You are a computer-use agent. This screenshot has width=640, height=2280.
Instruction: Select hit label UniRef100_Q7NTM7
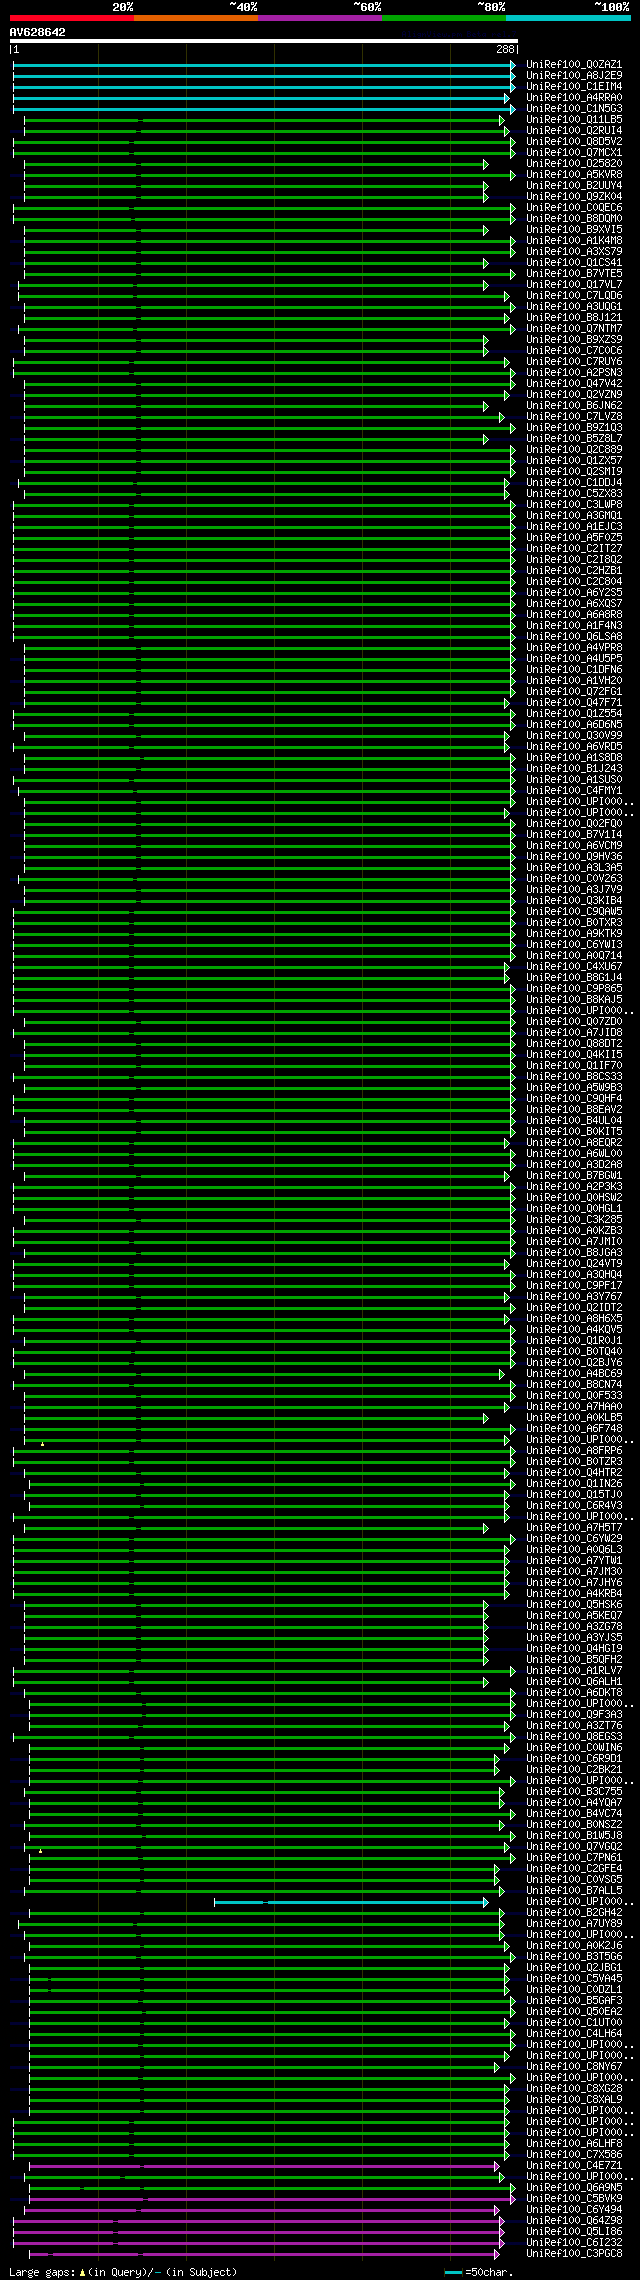click(x=574, y=329)
